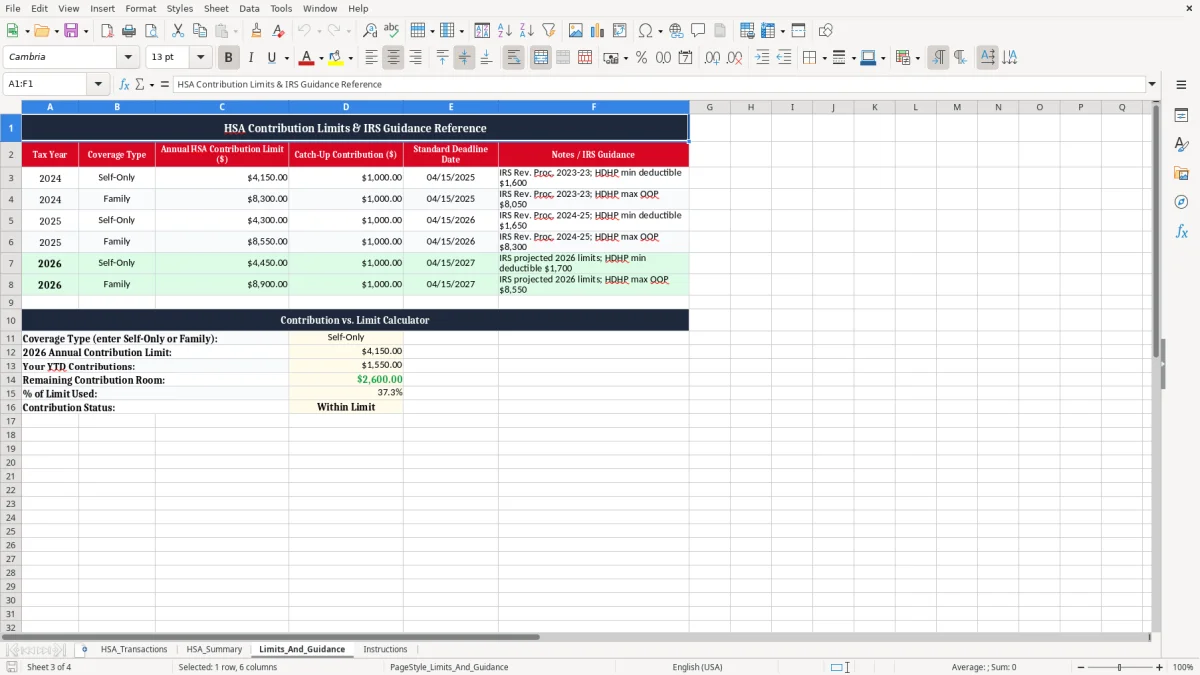Open the Function Wizard fx icon

point(124,84)
